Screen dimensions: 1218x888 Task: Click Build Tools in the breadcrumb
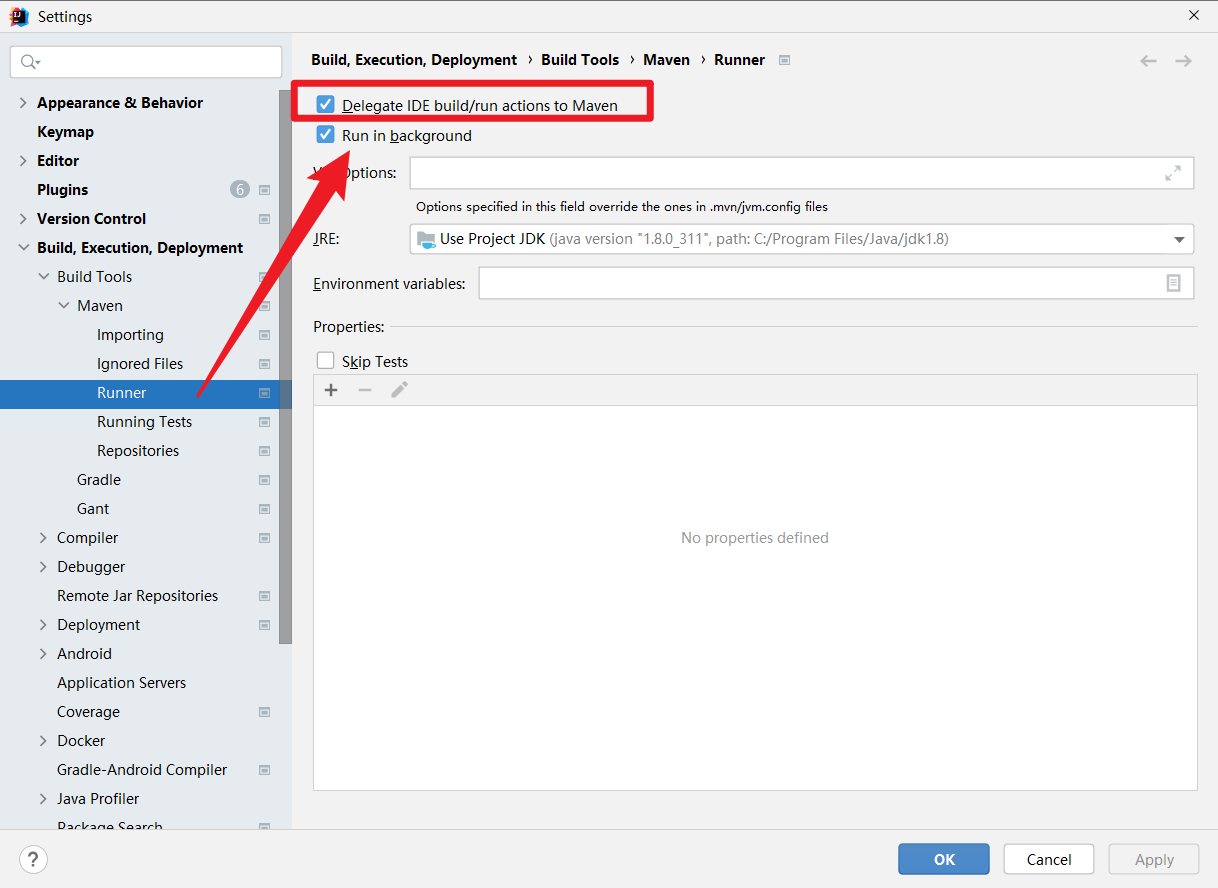pyautogui.click(x=580, y=60)
